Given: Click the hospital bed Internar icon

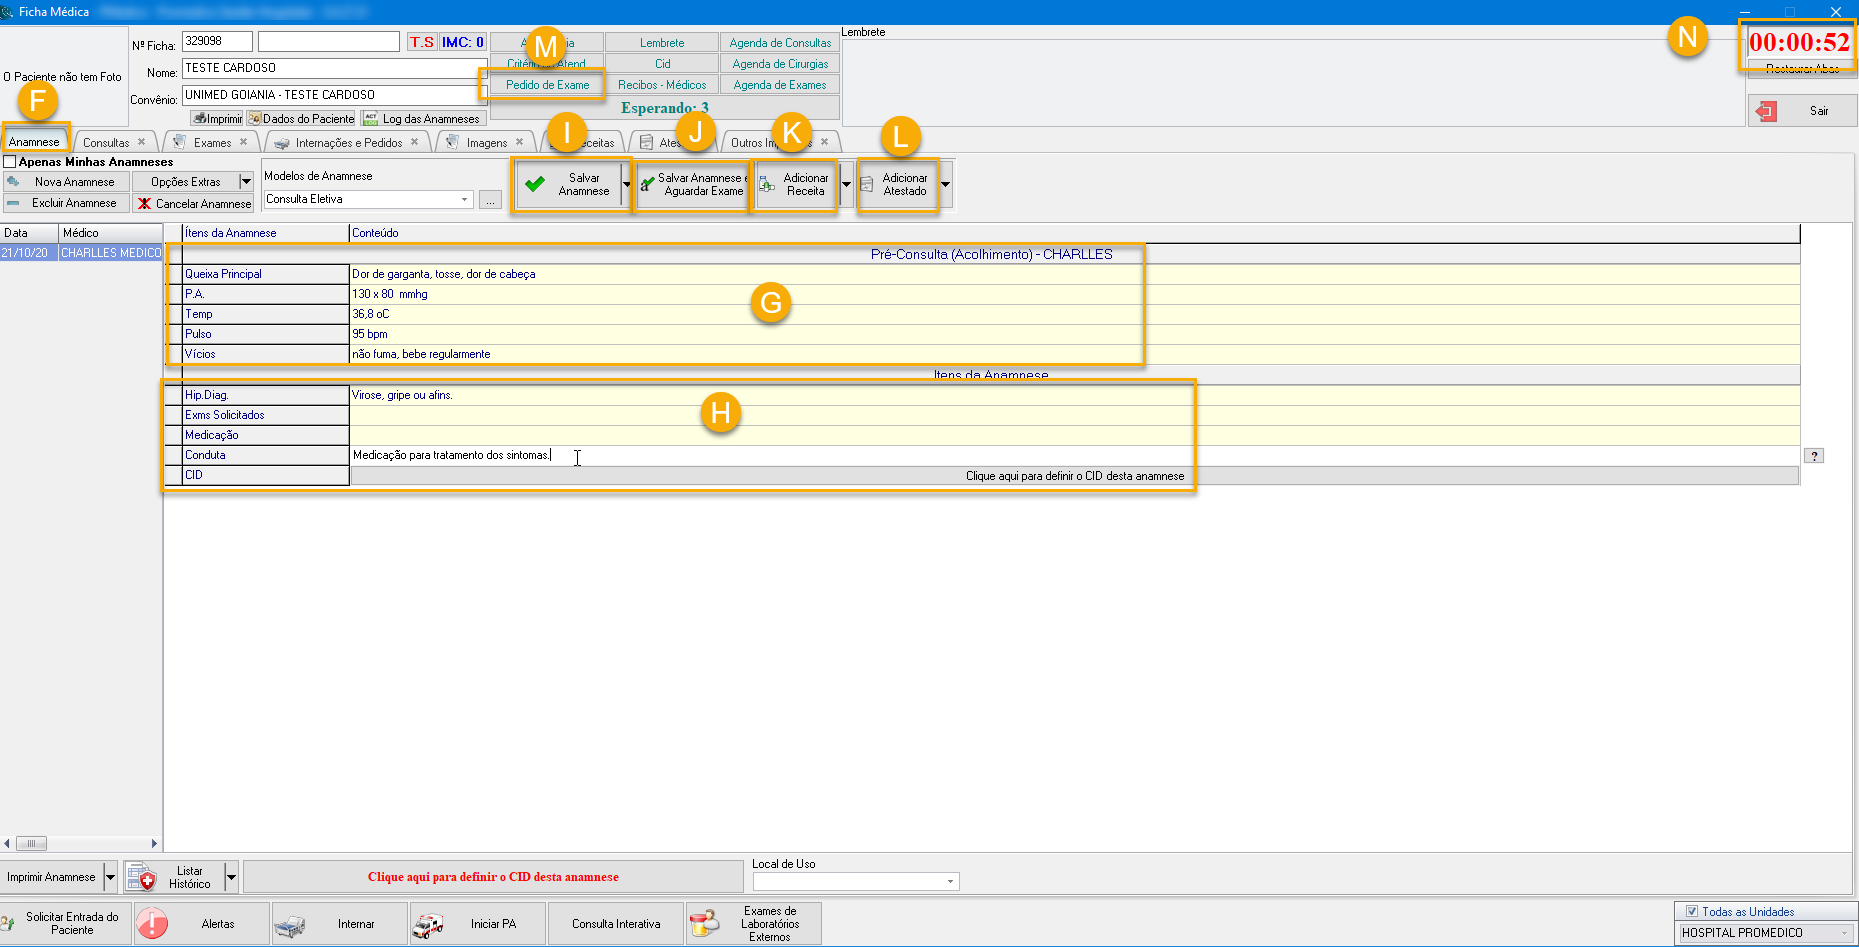Looking at the screenshot, I should point(290,925).
